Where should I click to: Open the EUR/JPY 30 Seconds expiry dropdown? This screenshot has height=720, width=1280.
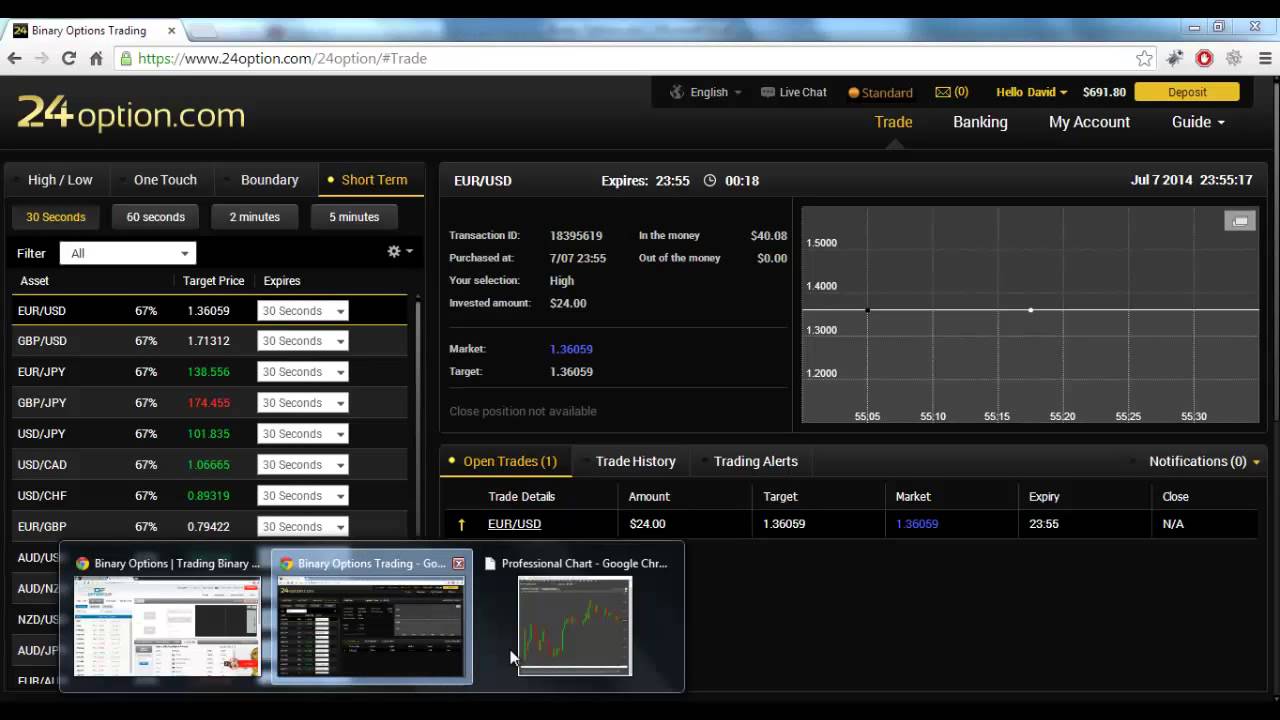[x=302, y=372]
